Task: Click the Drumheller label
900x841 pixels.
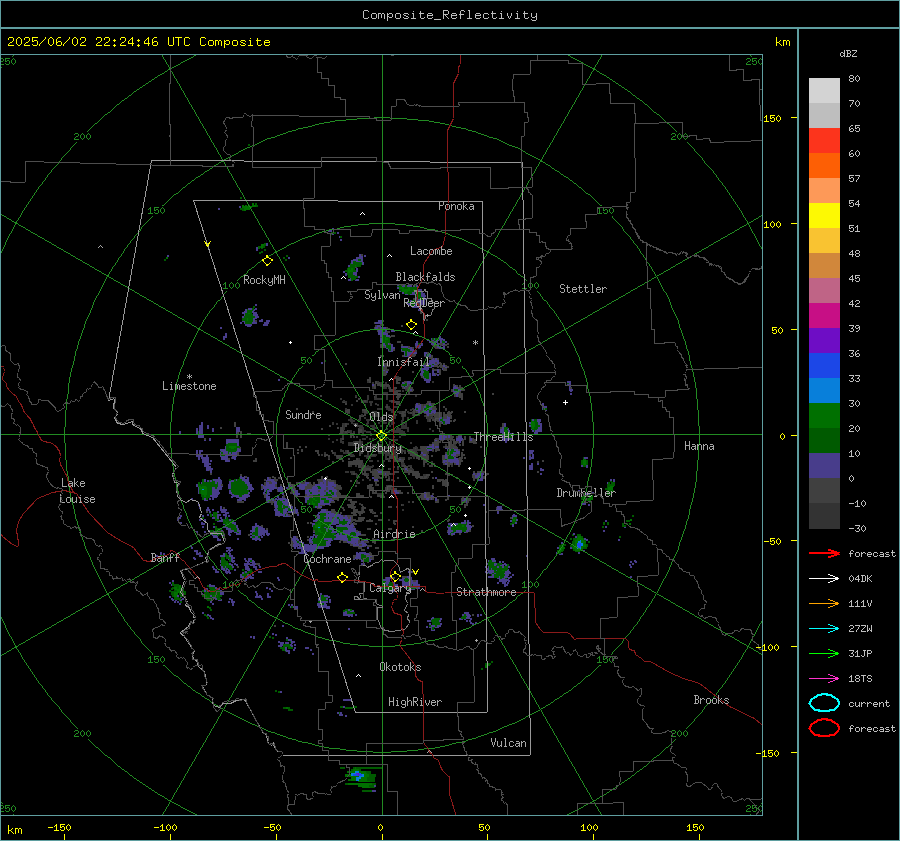Action: [585, 493]
